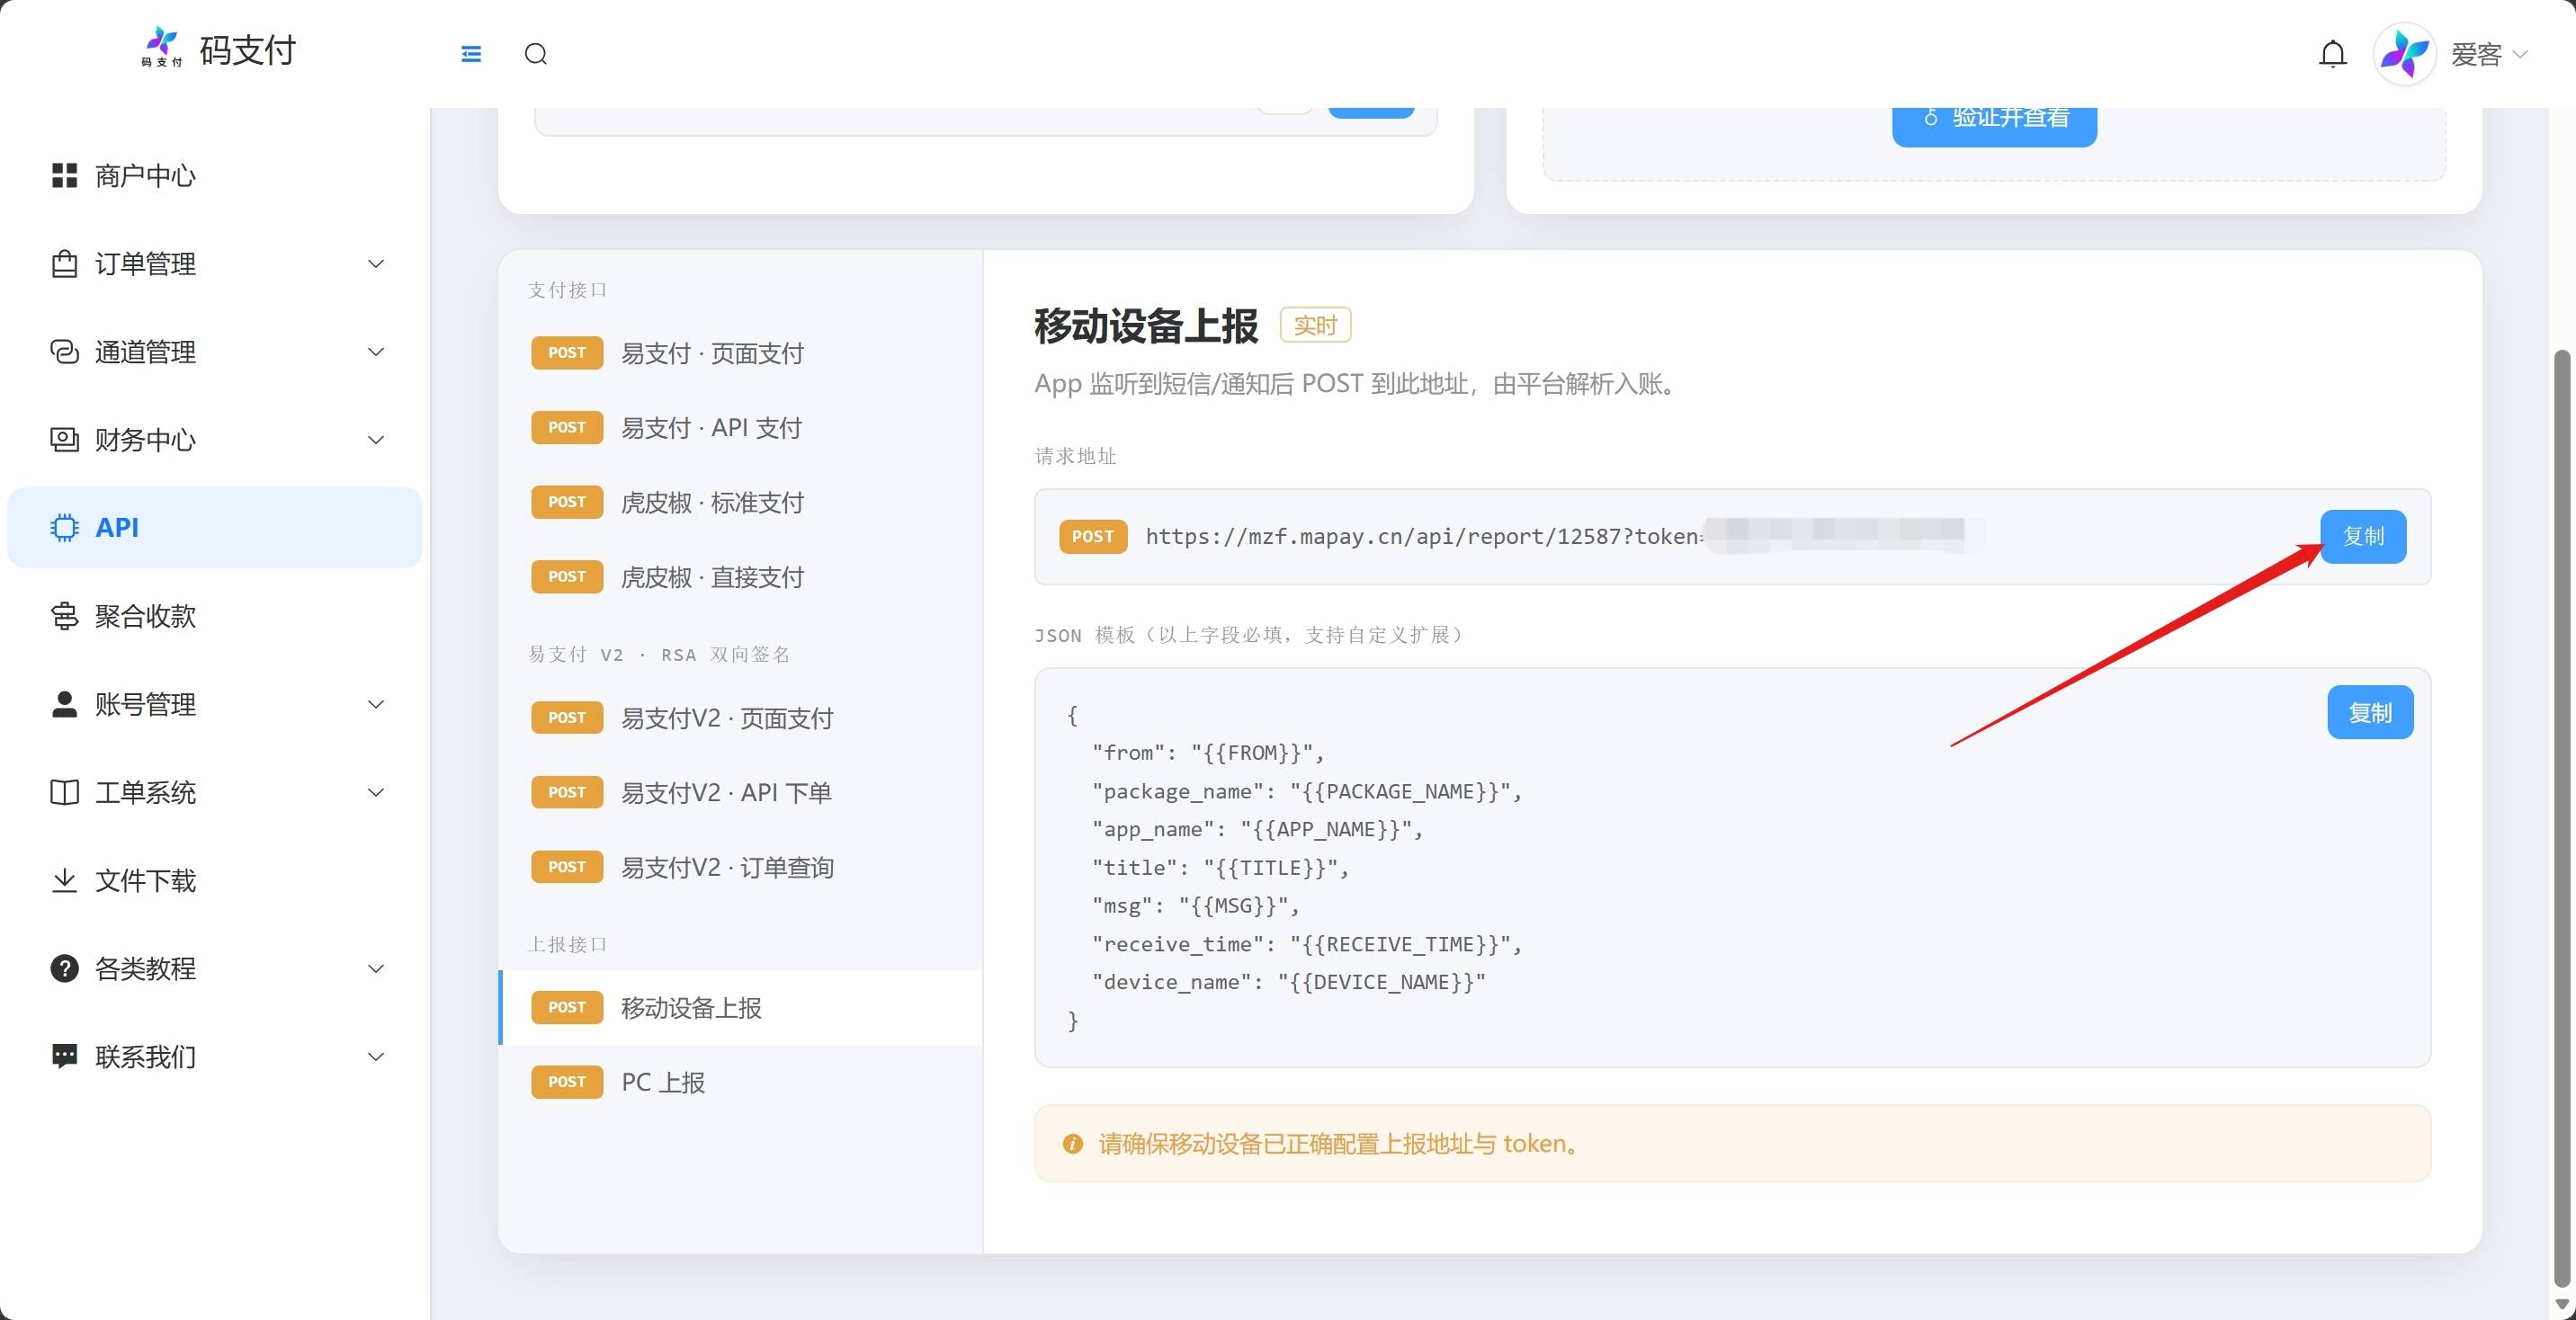
Task: Select 易支付 · 页面支付 interface
Action: (740, 353)
